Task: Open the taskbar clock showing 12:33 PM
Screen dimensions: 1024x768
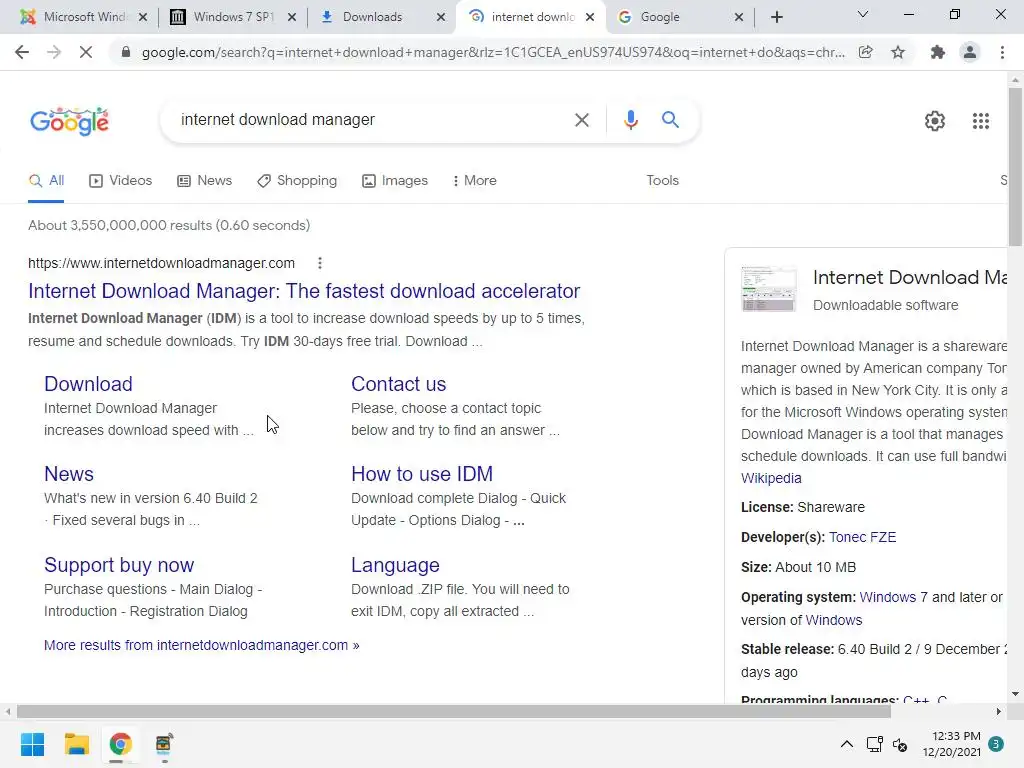Action: (x=952, y=744)
